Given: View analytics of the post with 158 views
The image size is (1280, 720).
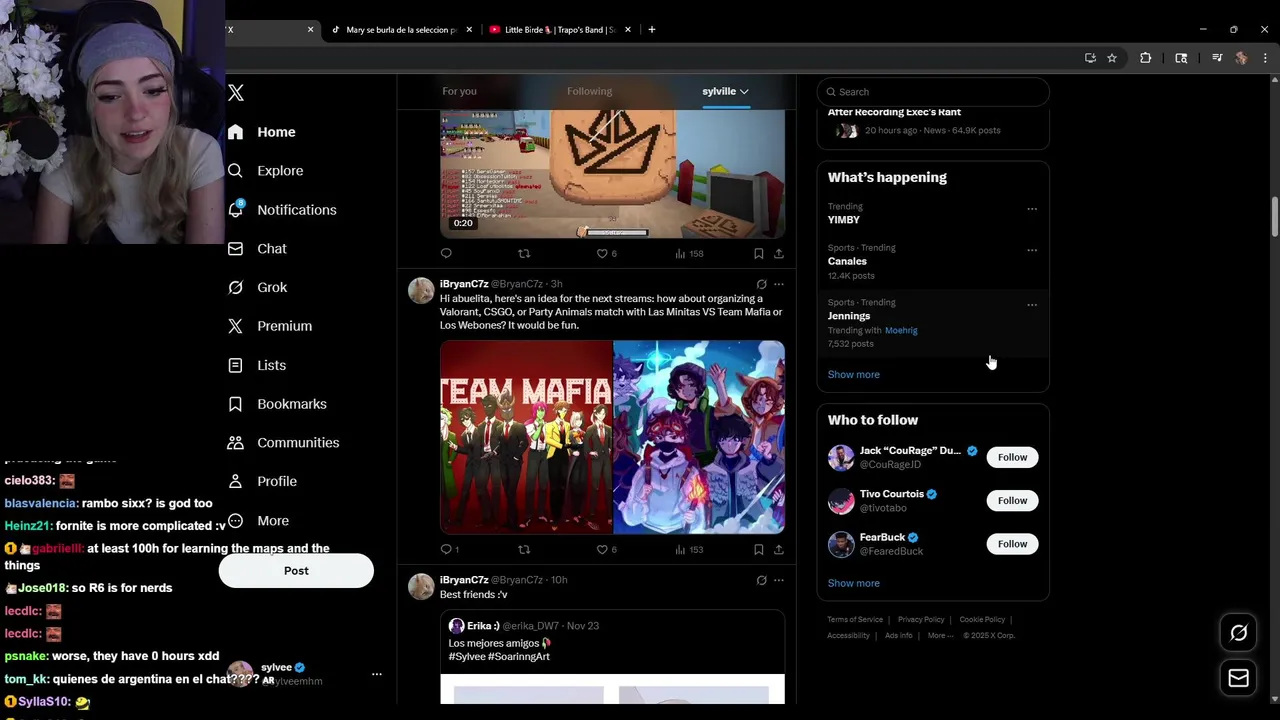Looking at the screenshot, I should [689, 254].
